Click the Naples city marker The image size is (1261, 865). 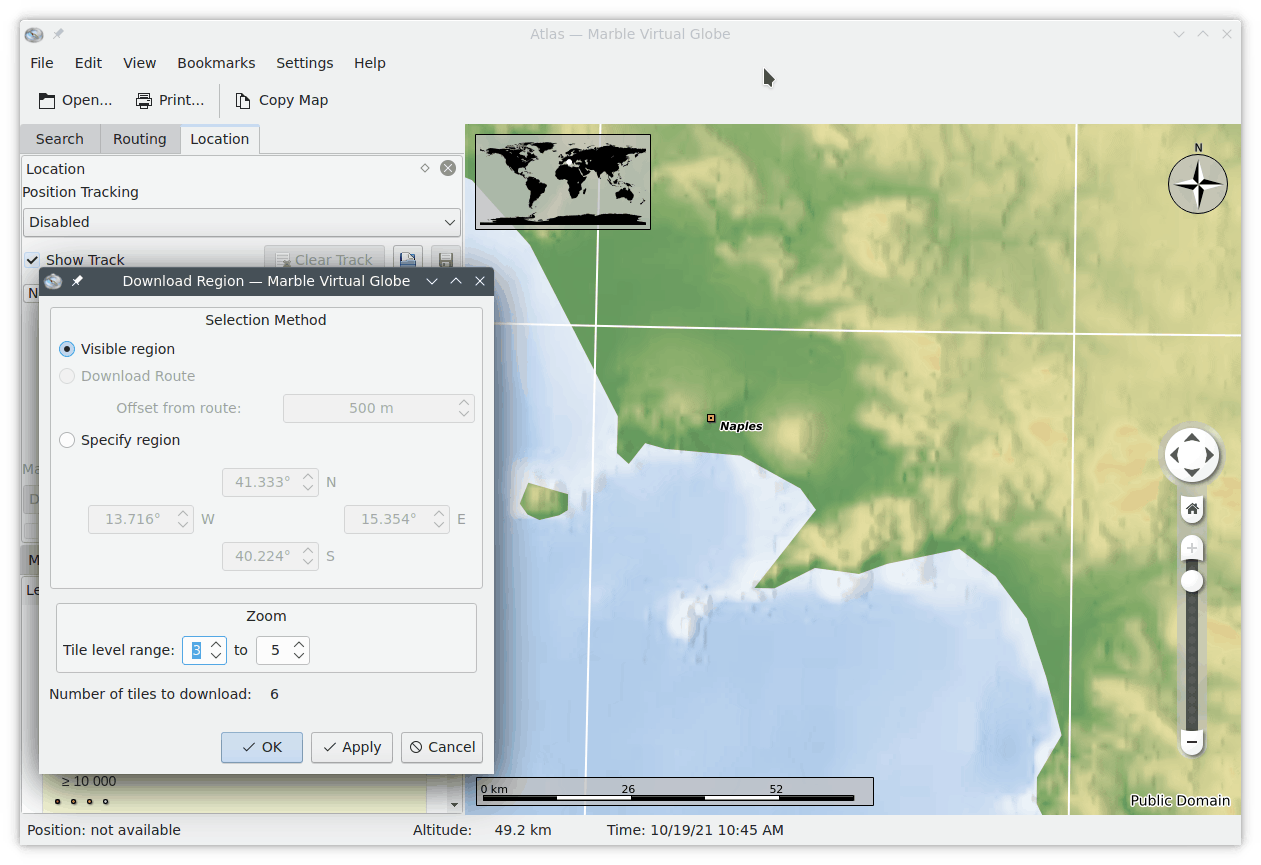click(711, 418)
